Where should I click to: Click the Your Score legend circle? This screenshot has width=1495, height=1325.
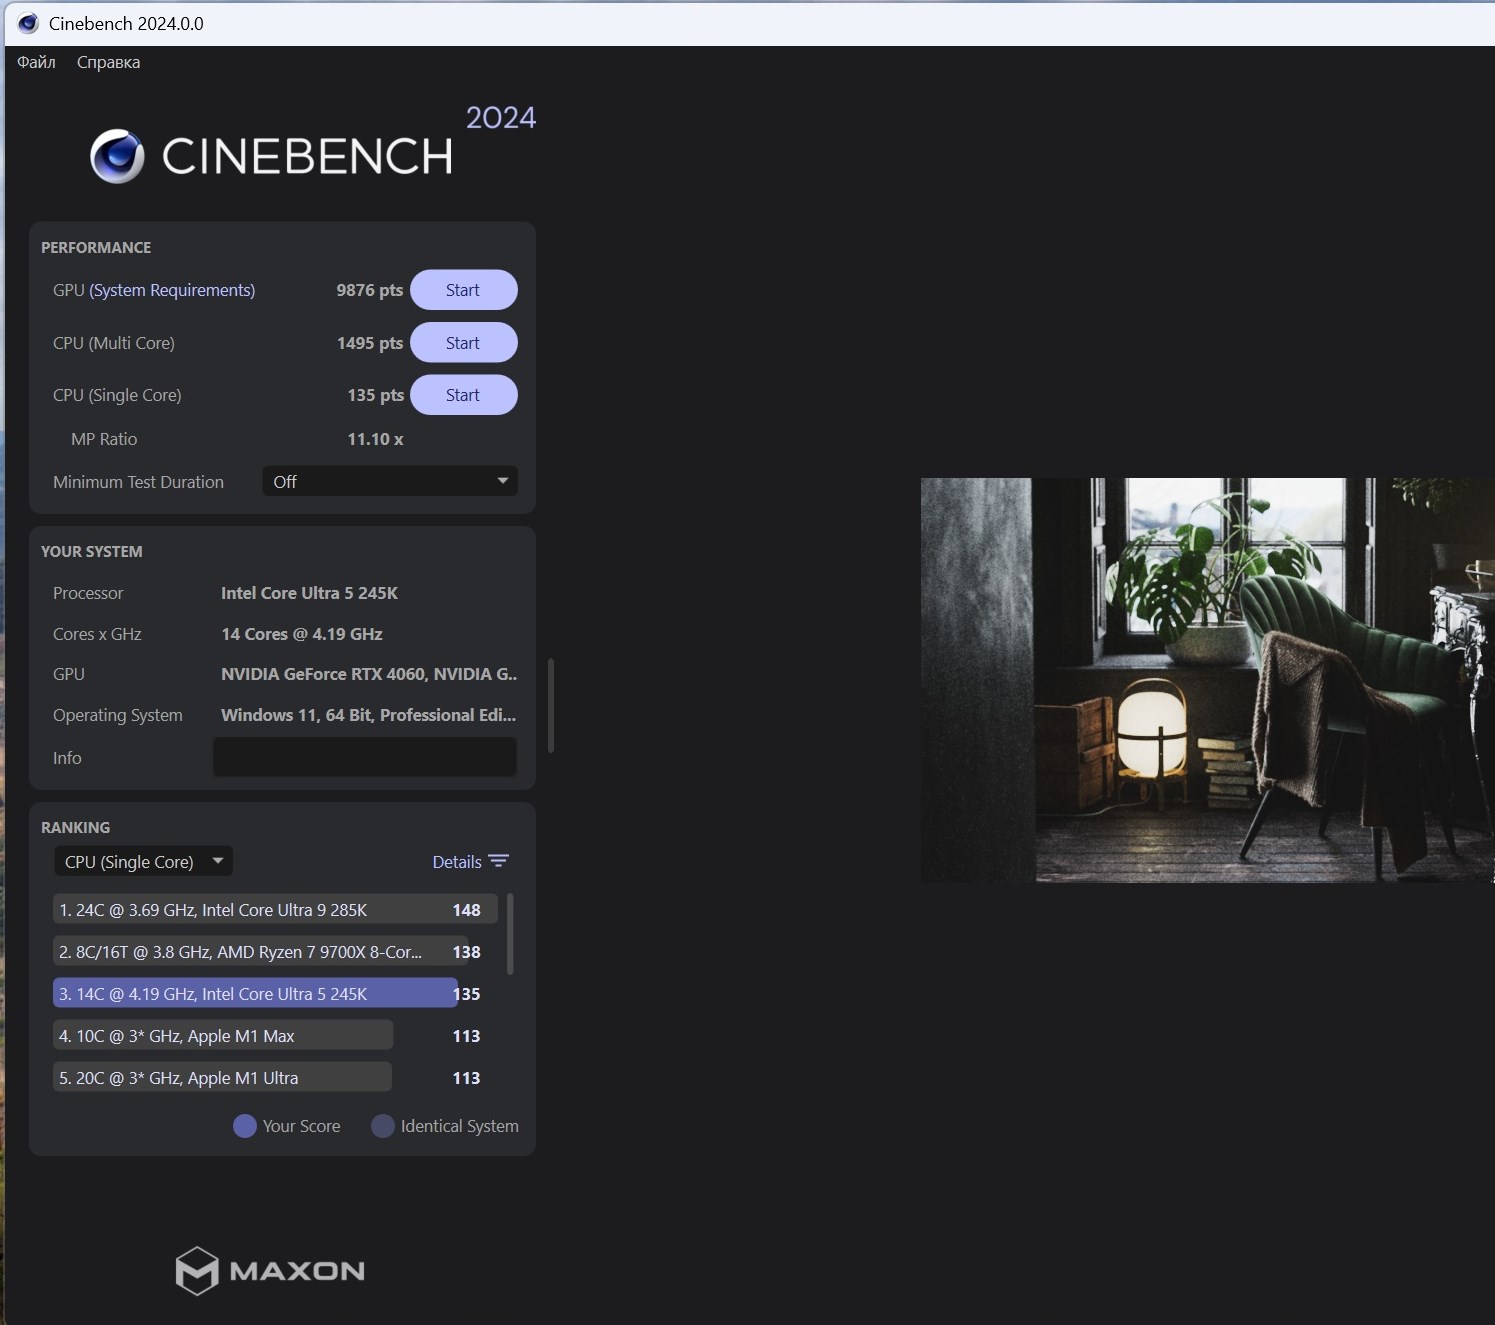coord(244,1126)
